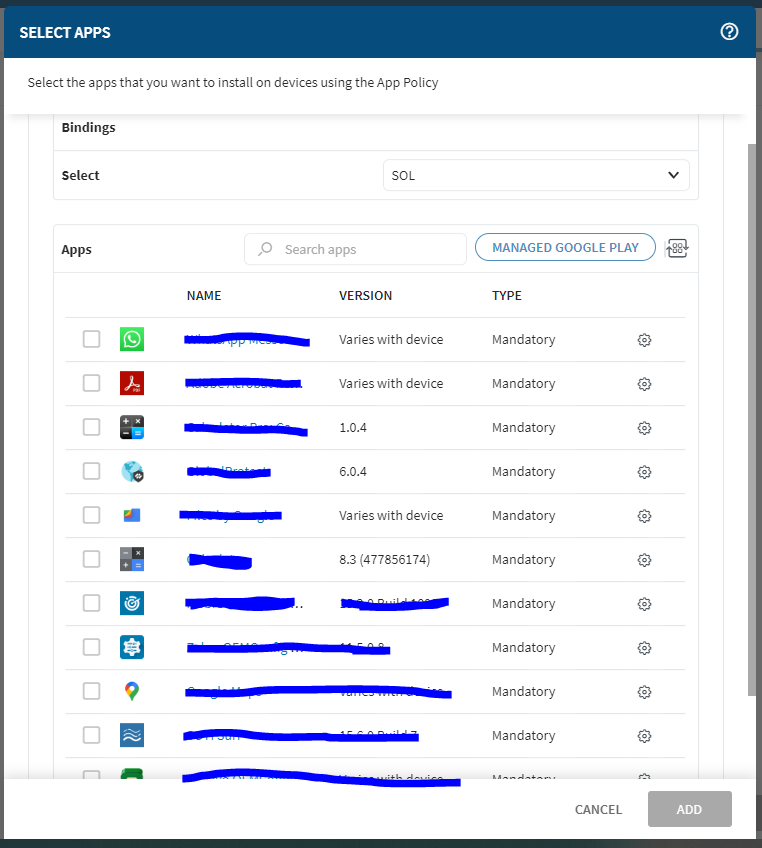The image size is (762, 848).
Task: Expand the SOL bindings dropdown
Action: [536, 175]
